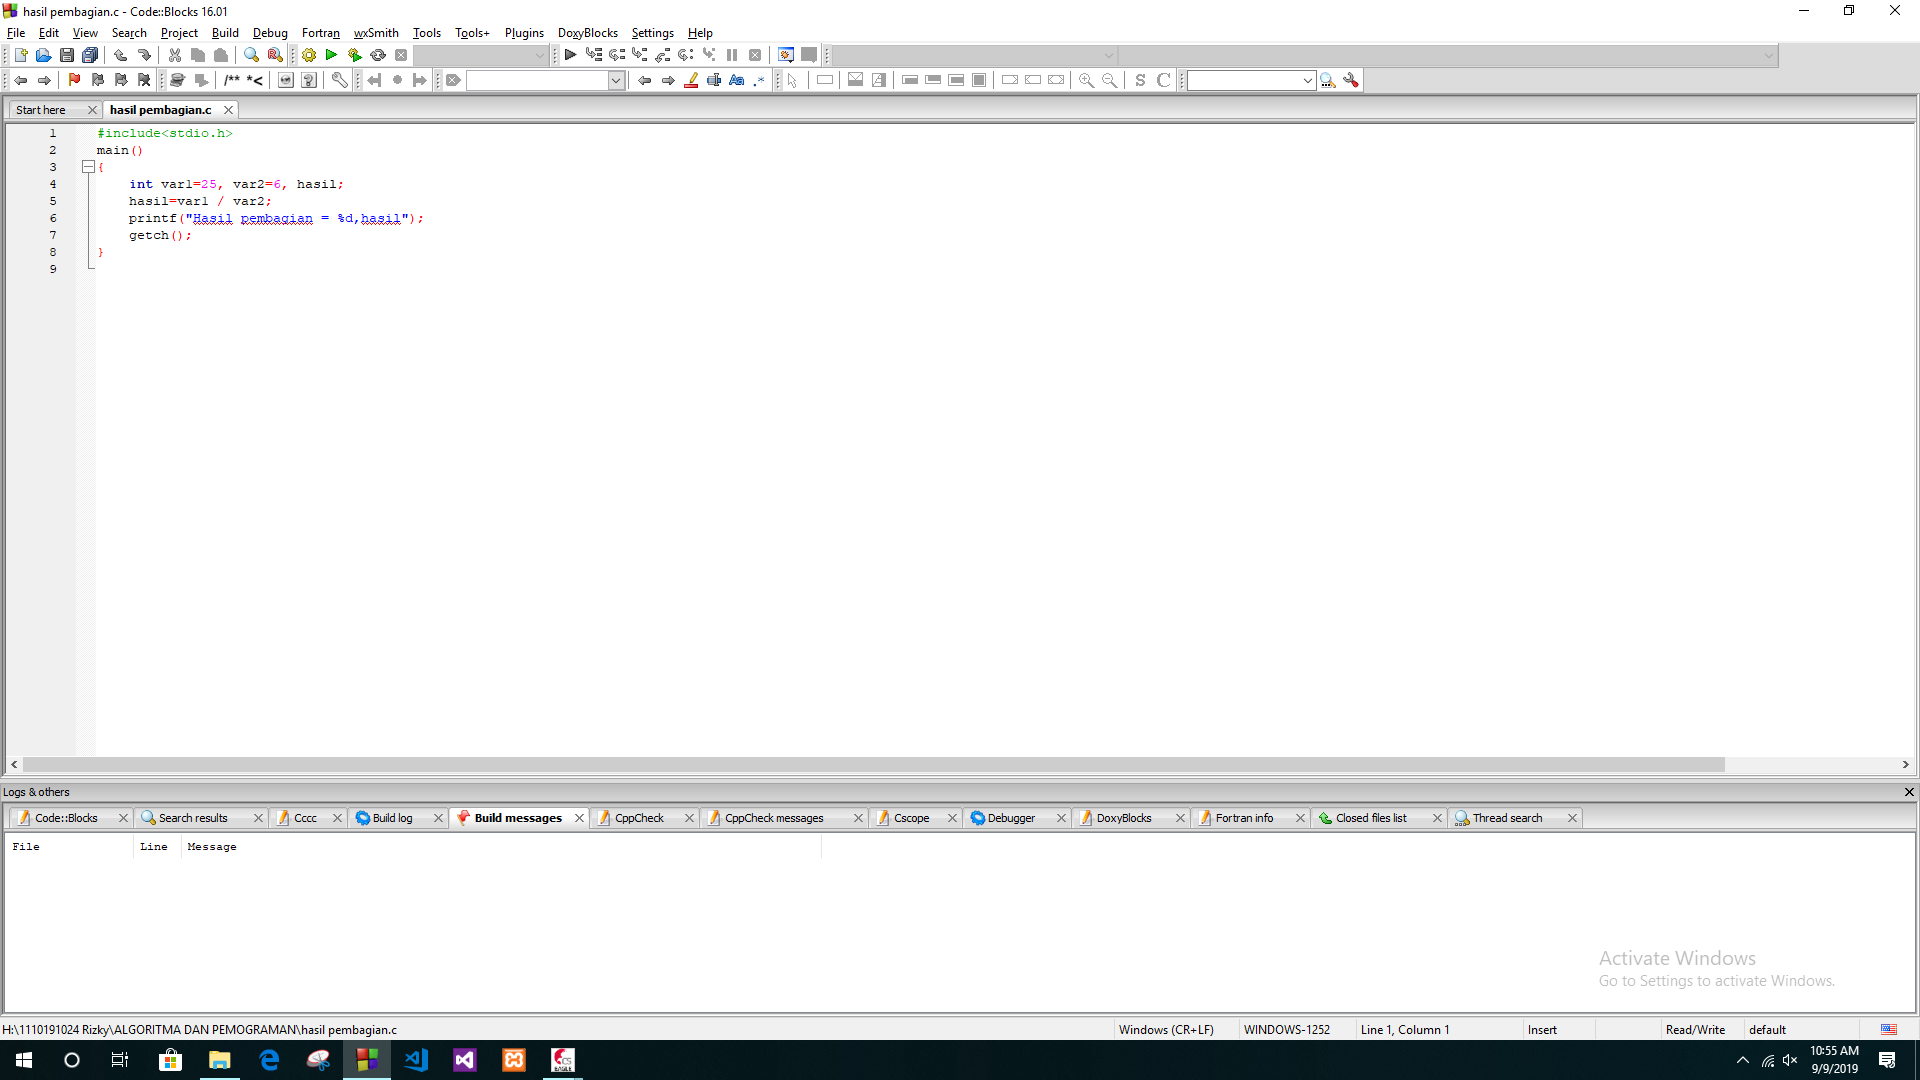Click the Build gear icon
This screenshot has height=1080, width=1920.
(309, 55)
